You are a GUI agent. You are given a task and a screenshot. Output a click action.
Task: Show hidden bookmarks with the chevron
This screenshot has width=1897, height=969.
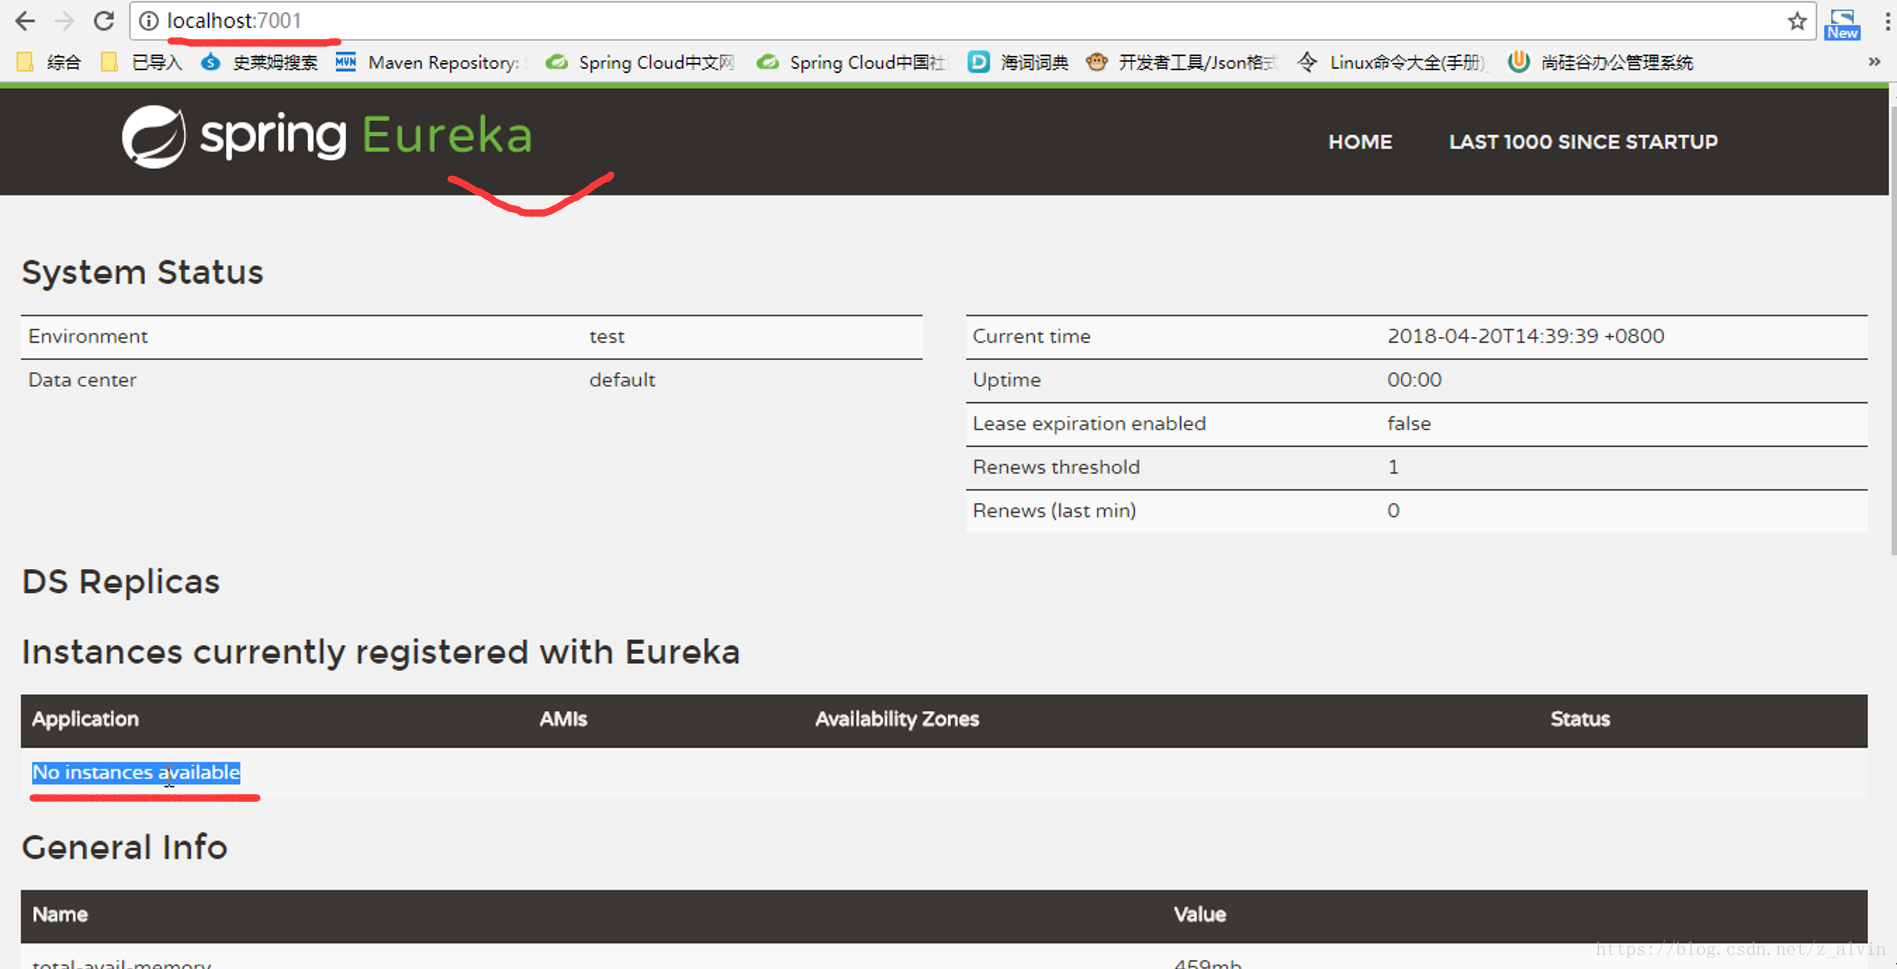coord(1874,62)
